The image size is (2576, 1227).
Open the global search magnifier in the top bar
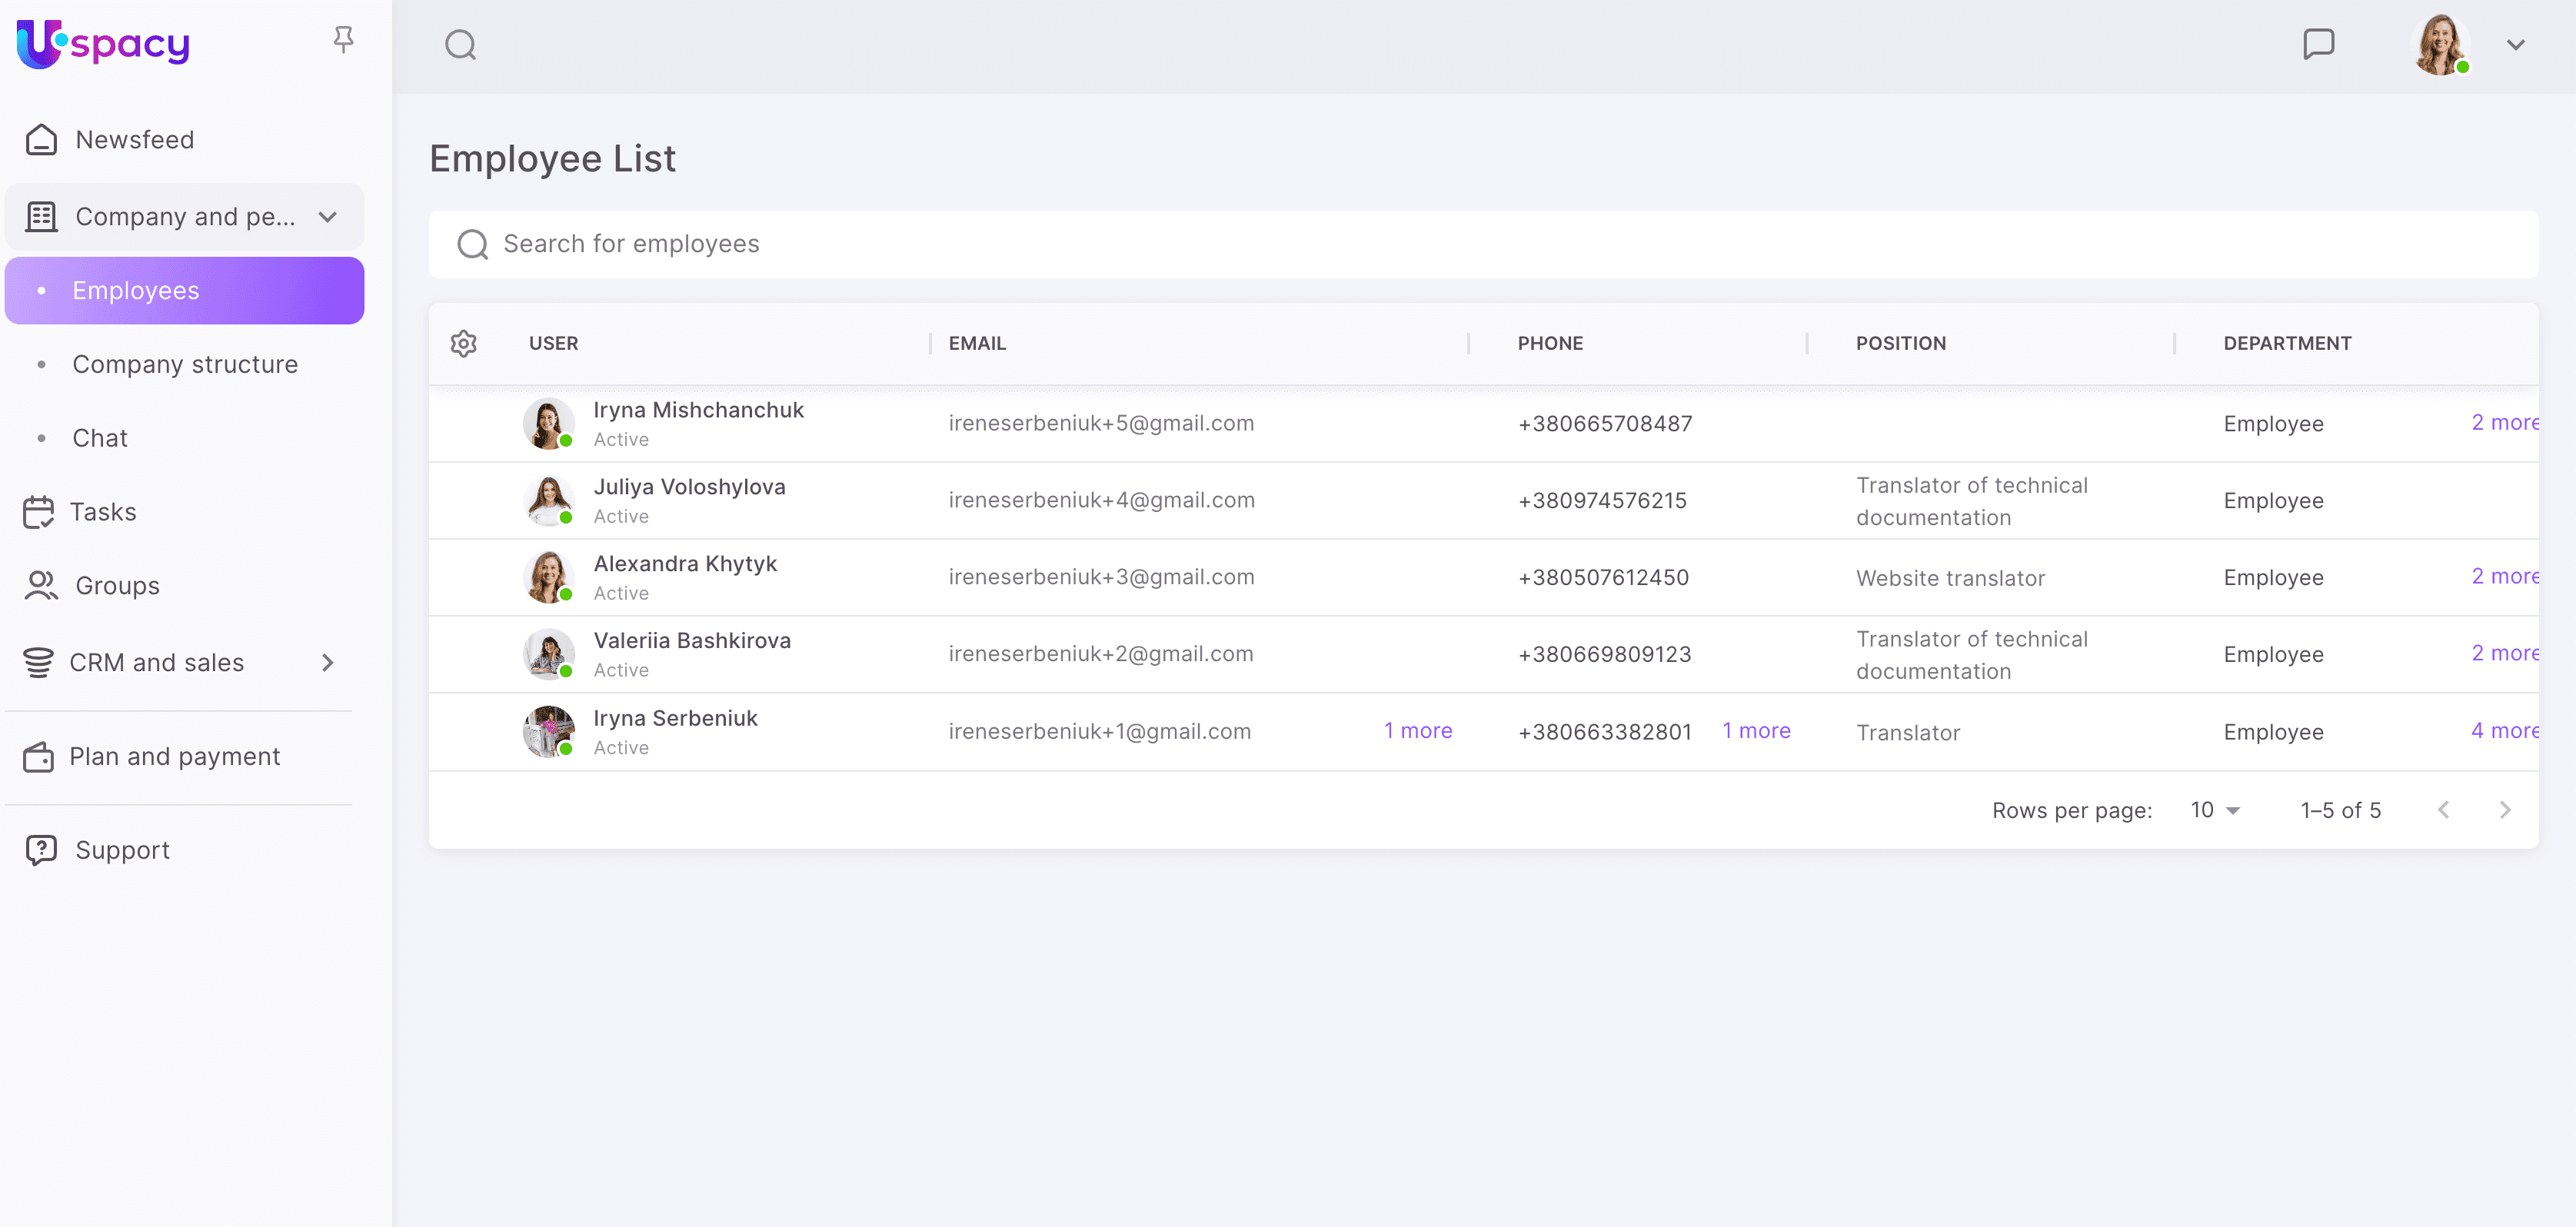coord(461,44)
